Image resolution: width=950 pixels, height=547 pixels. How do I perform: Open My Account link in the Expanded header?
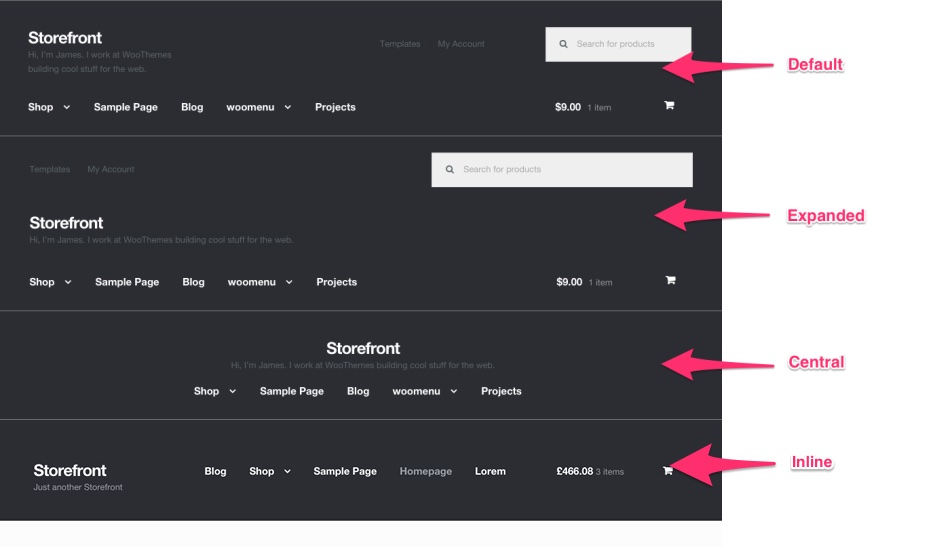(111, 169)
